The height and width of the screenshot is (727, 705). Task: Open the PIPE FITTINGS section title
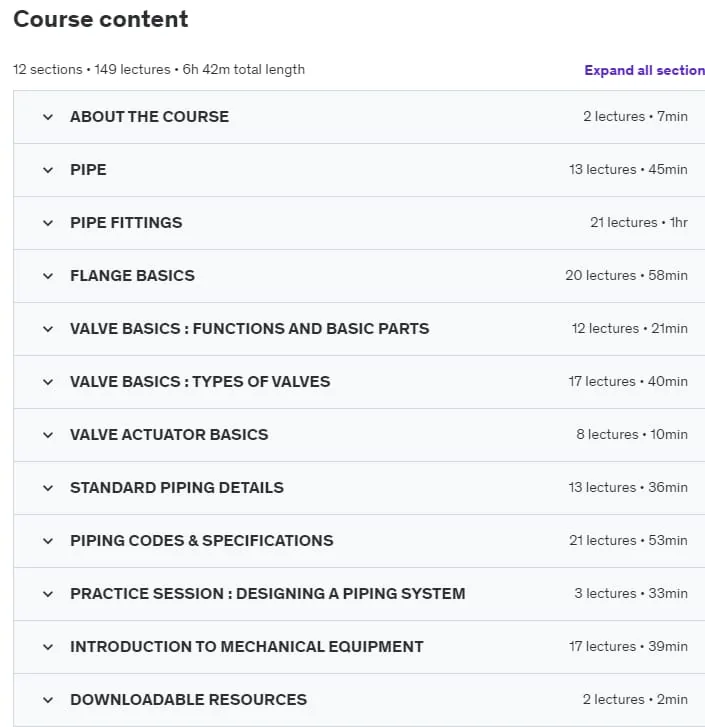pos(126,223)
